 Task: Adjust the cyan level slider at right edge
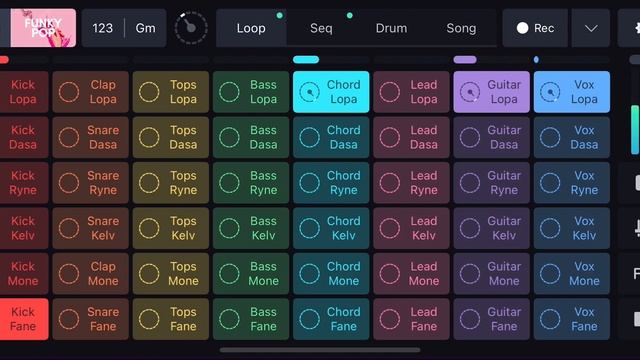(635, 129)
